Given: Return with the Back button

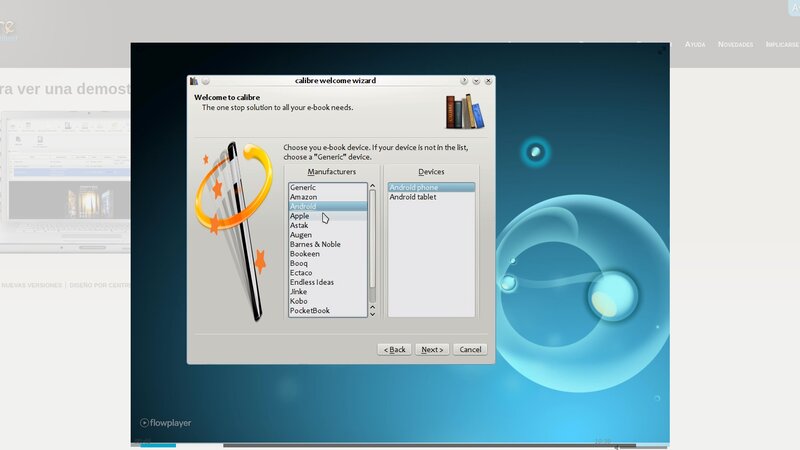Looking at the screenshot, I should pos(394,349).
